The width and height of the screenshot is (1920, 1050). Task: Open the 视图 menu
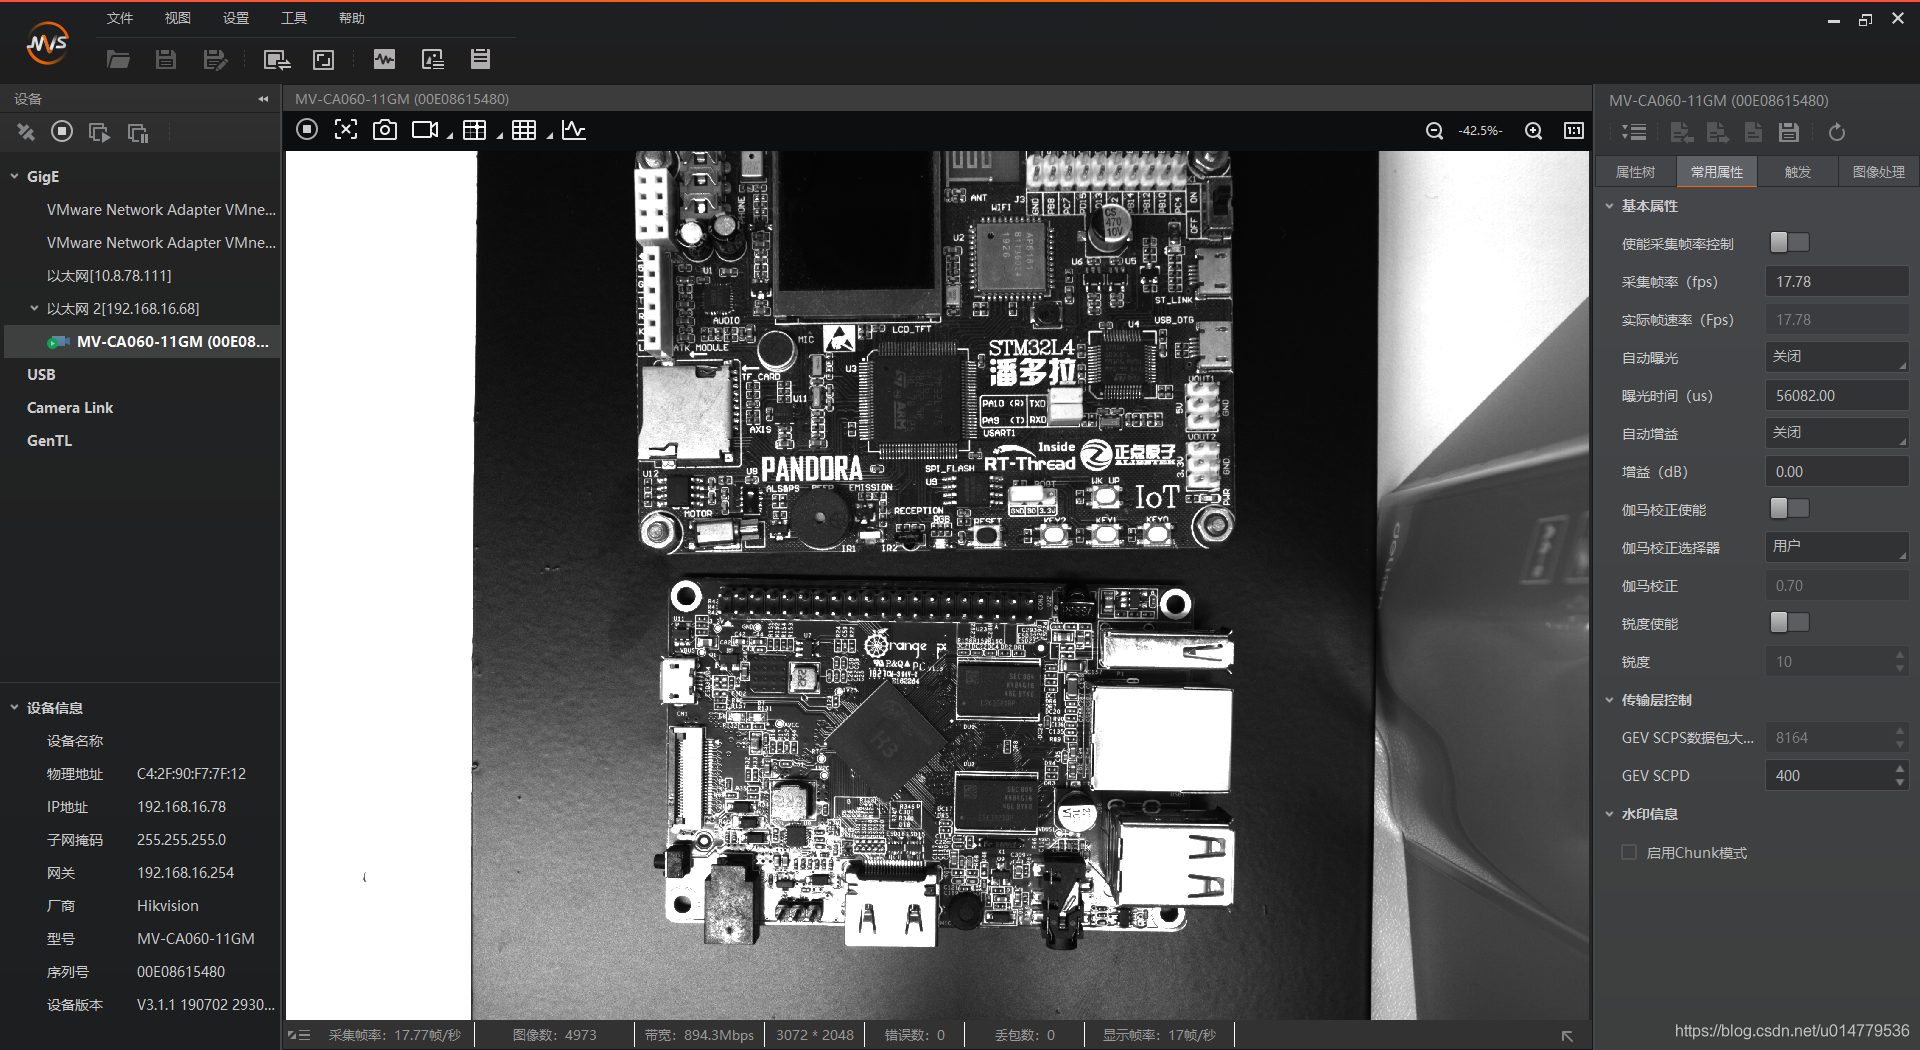click(177, 18)
